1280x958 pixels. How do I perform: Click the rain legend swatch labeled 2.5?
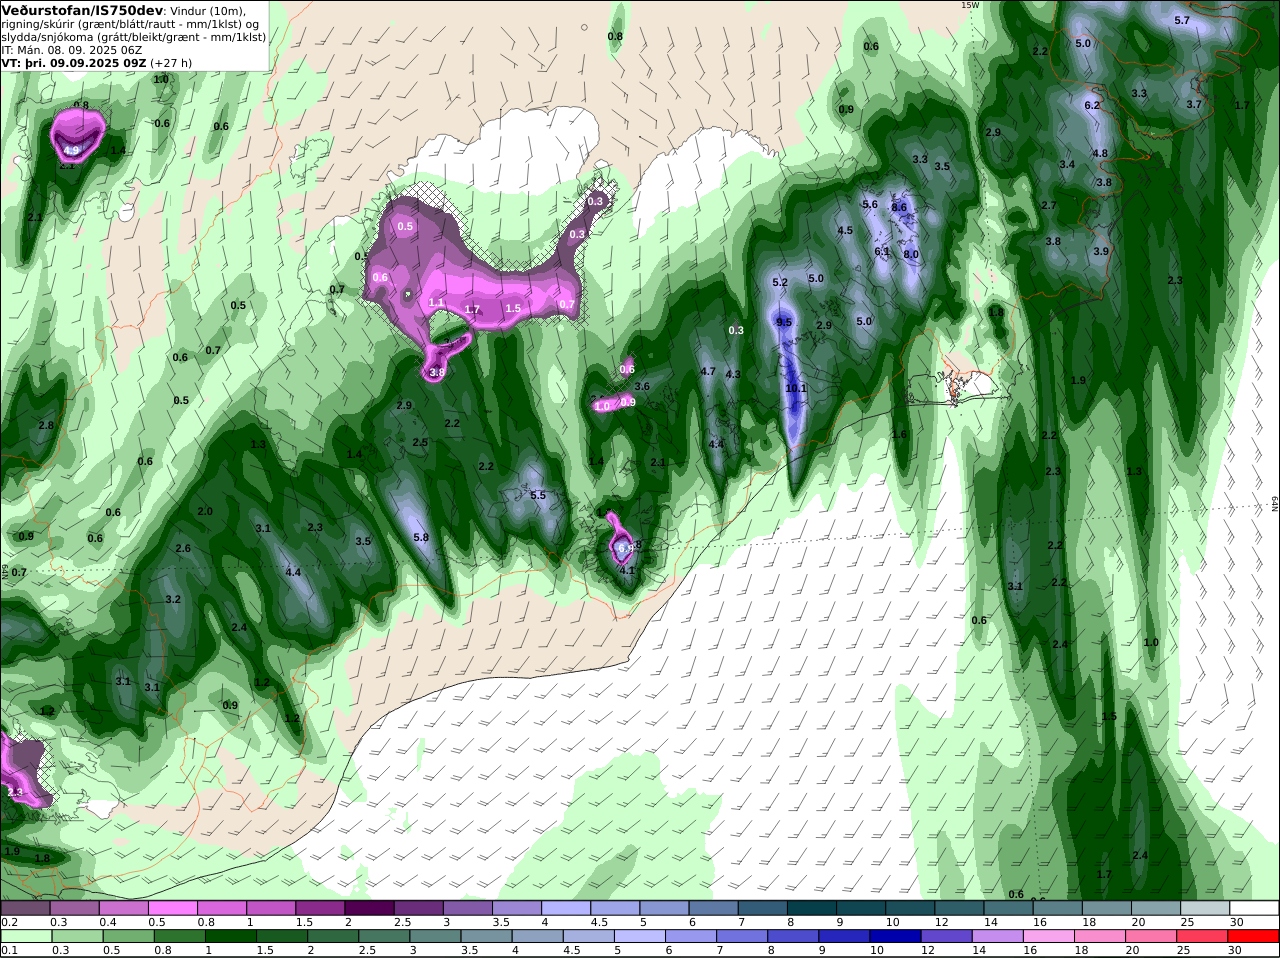click(x=383, y=936)
